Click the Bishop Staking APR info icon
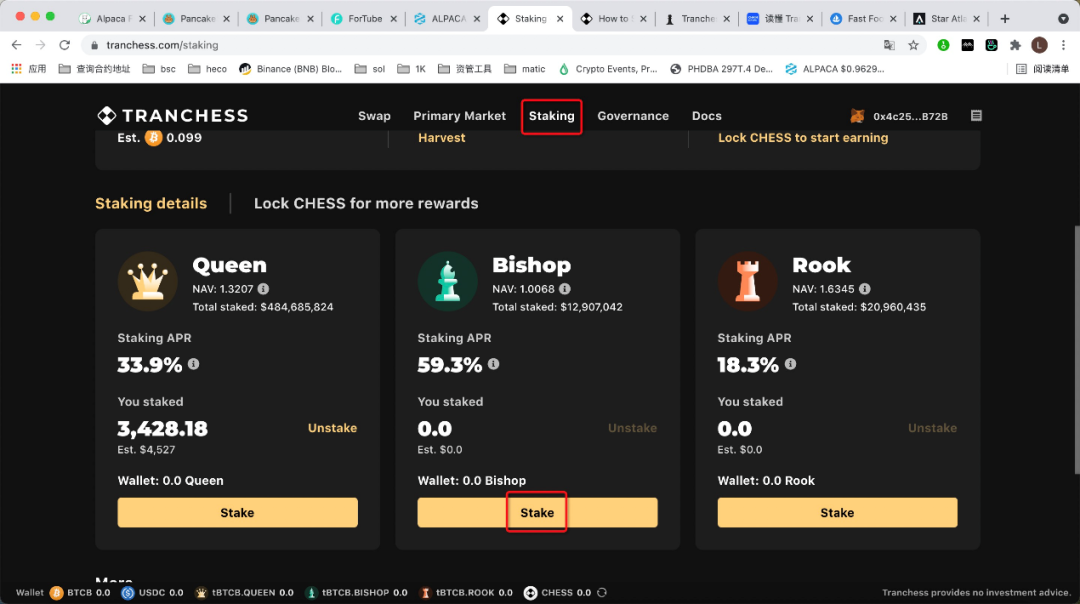The width and height of the screenshot is (1080, 604). [x=493, y=364]
